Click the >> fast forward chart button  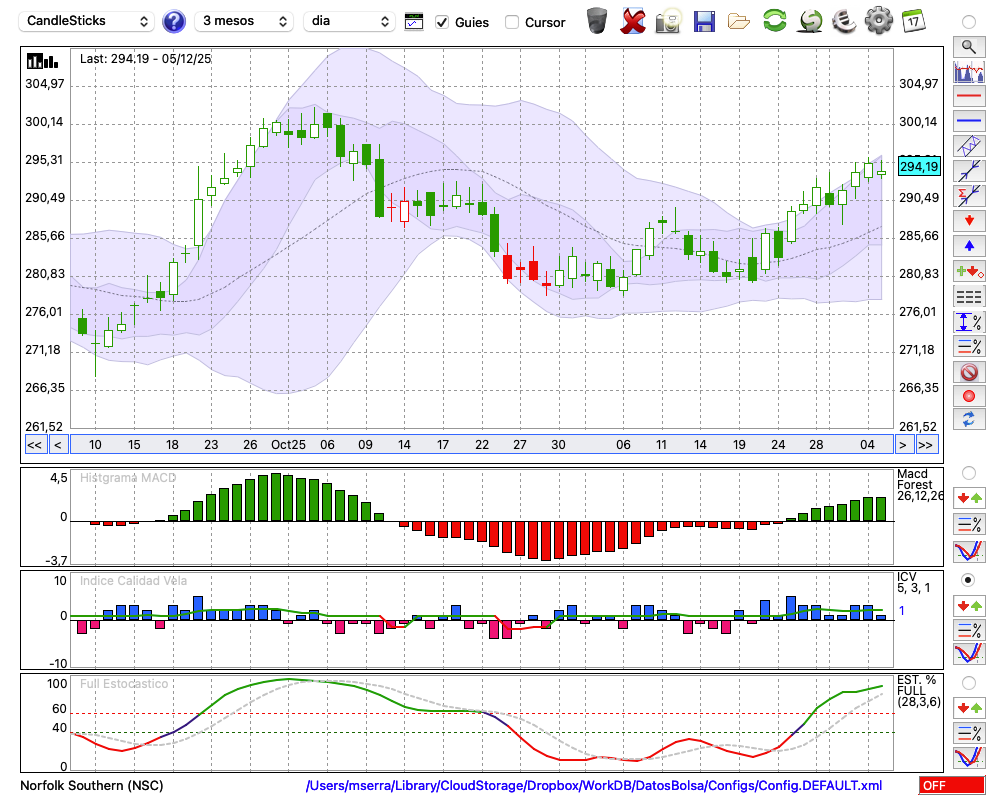tap(926, 445)
